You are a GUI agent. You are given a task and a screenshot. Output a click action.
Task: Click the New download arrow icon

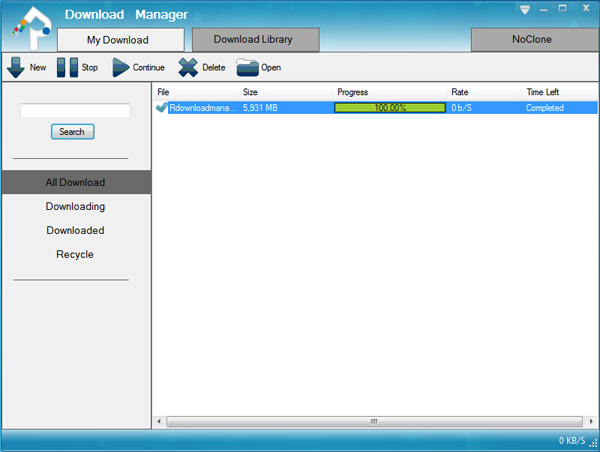(16, 67)
